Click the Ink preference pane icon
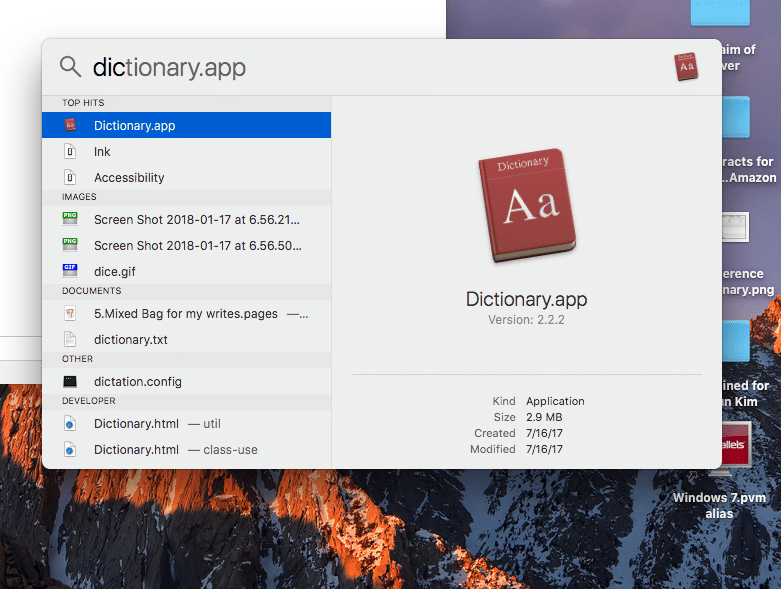The width and height of the screenshot is (781, 589). 70,151
